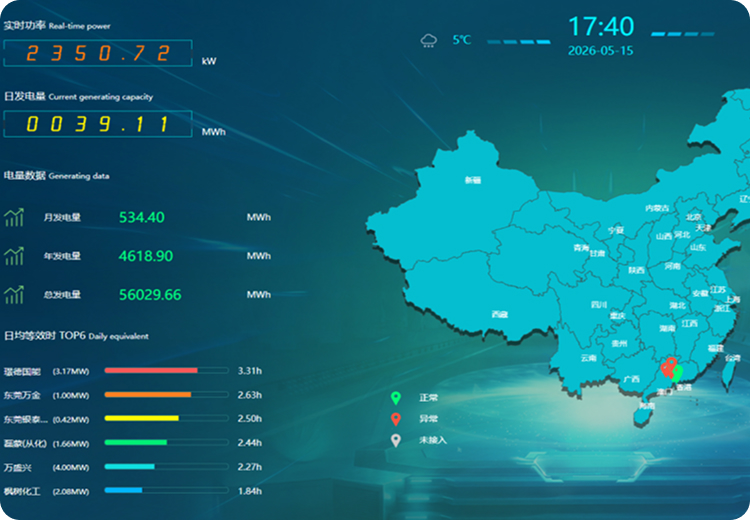Click the (1.66MW) capacity label
This screenshot has height=520, width=750.
click(x=71, y=444)
